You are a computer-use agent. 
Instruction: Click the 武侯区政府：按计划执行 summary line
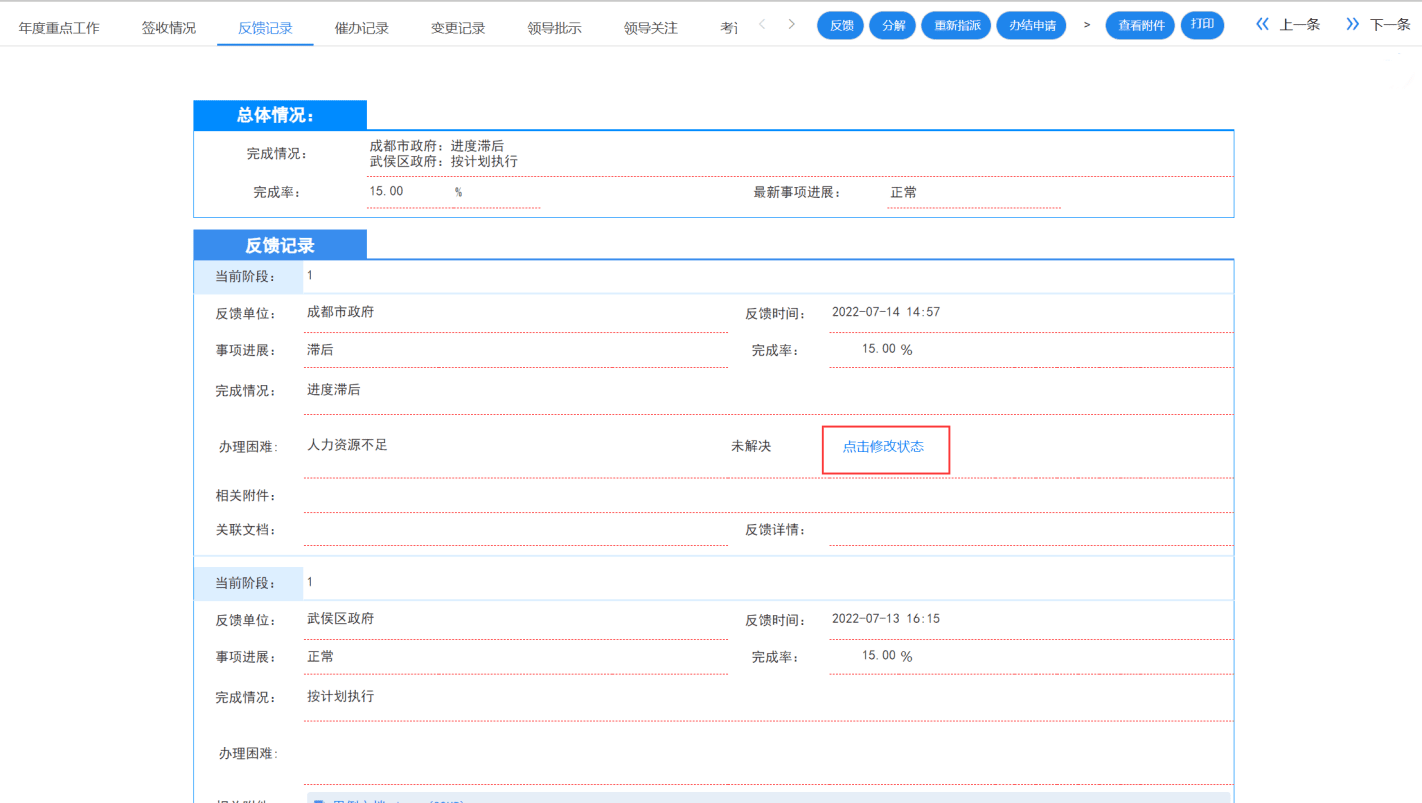443,161
